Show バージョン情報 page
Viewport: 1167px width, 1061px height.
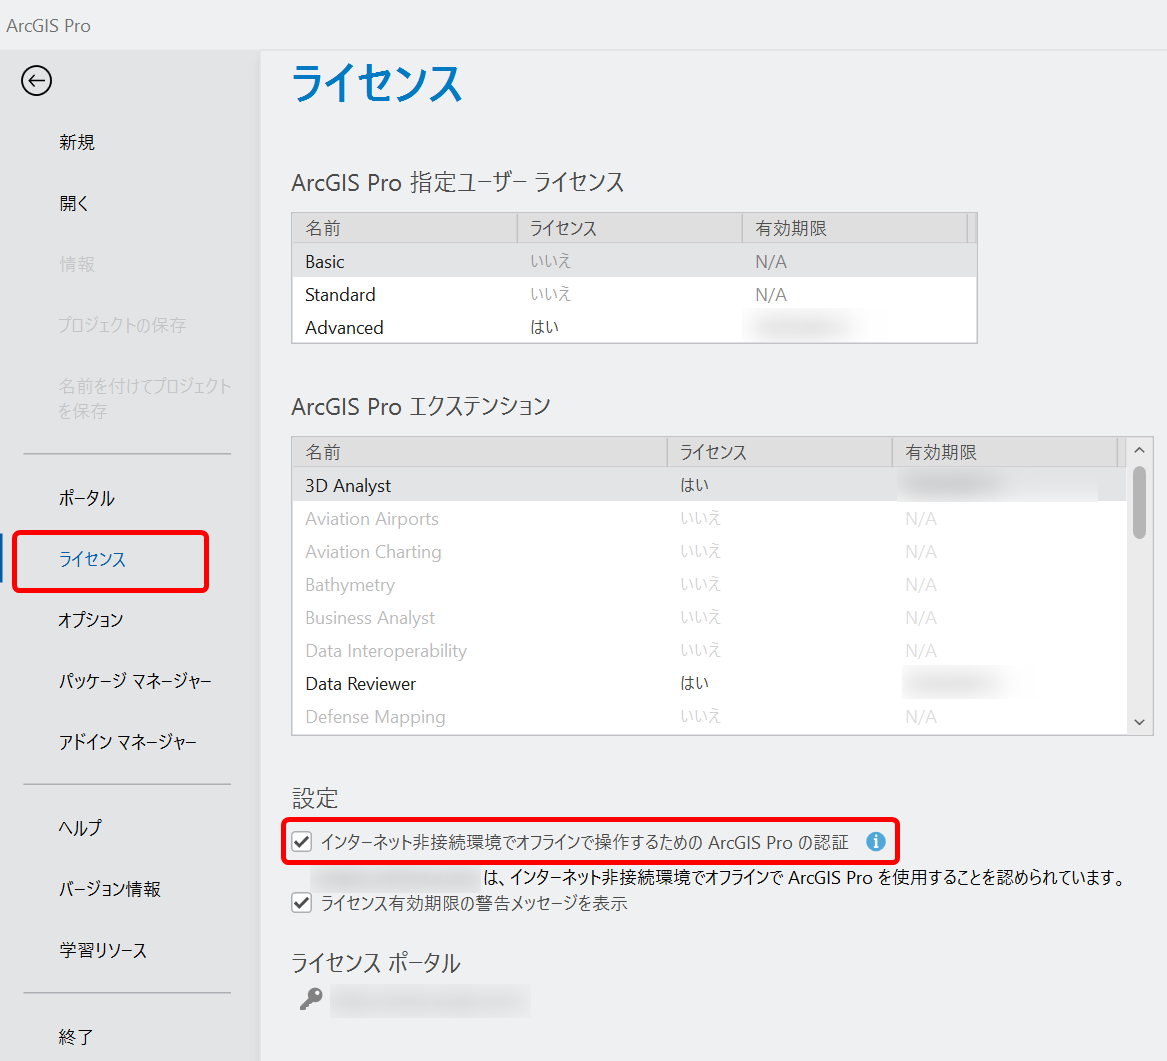click(x=110, y=889)
